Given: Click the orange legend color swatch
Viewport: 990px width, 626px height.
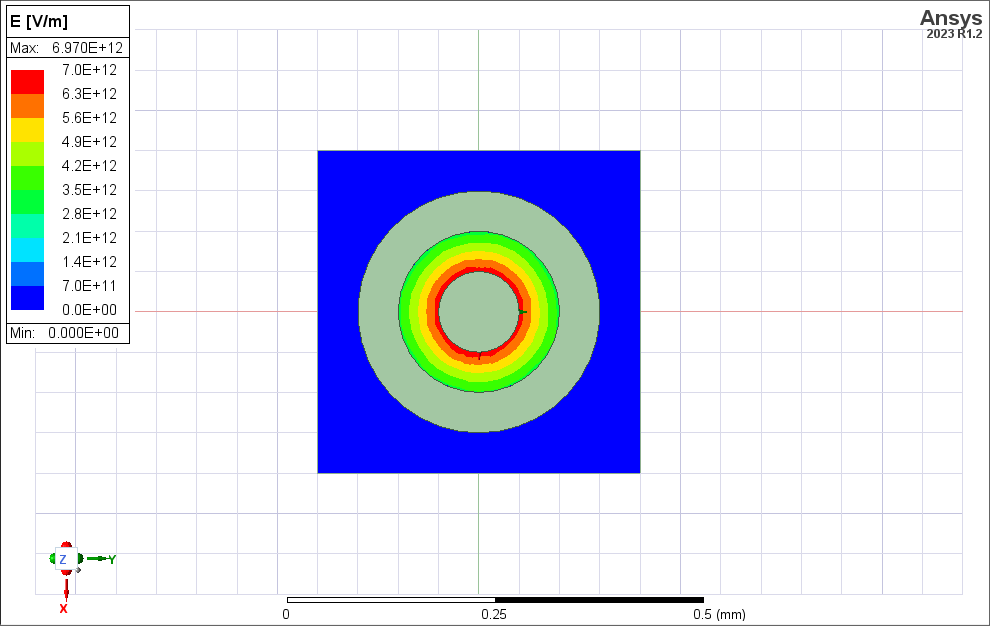Looking at the screenshot, I should pos(27,106).
